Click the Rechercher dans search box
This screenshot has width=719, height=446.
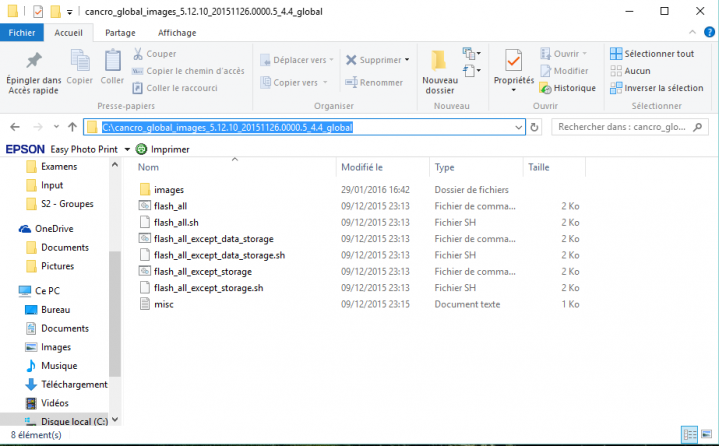(630, 127)
